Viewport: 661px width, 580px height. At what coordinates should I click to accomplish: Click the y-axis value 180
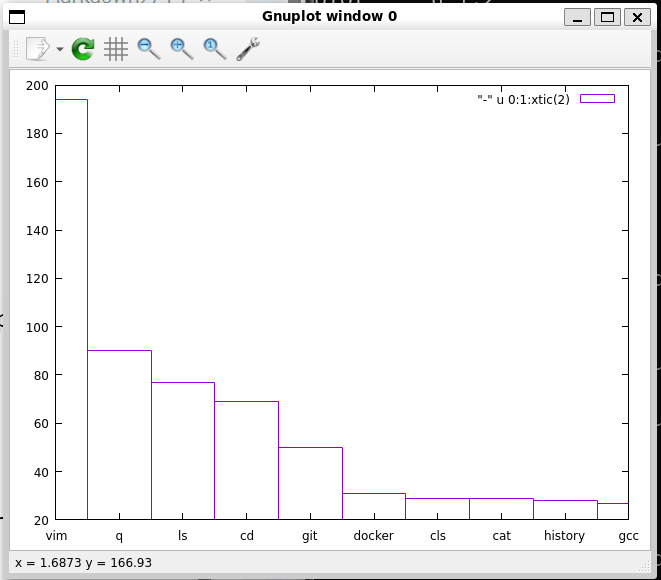(x=37, y=134)
